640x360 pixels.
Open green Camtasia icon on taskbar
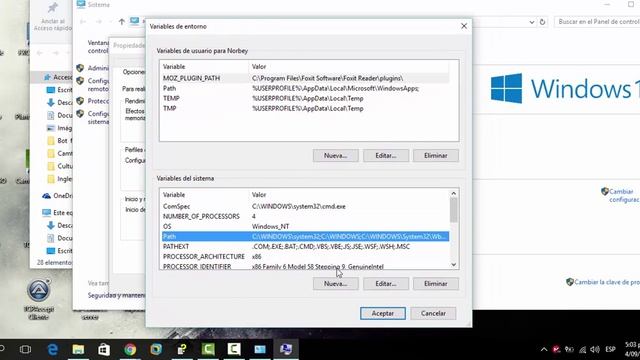click(208, 349)
